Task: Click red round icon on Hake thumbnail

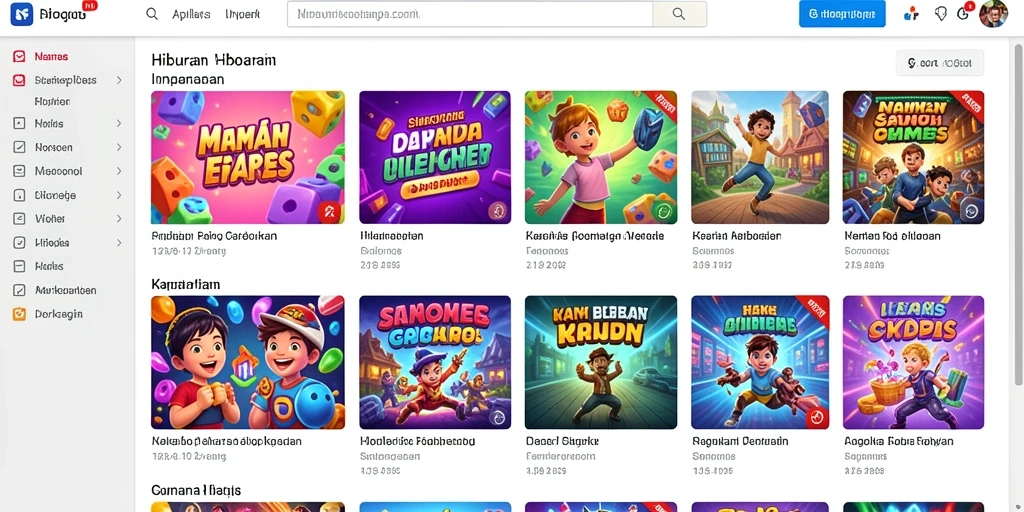Action: [816, 417]
